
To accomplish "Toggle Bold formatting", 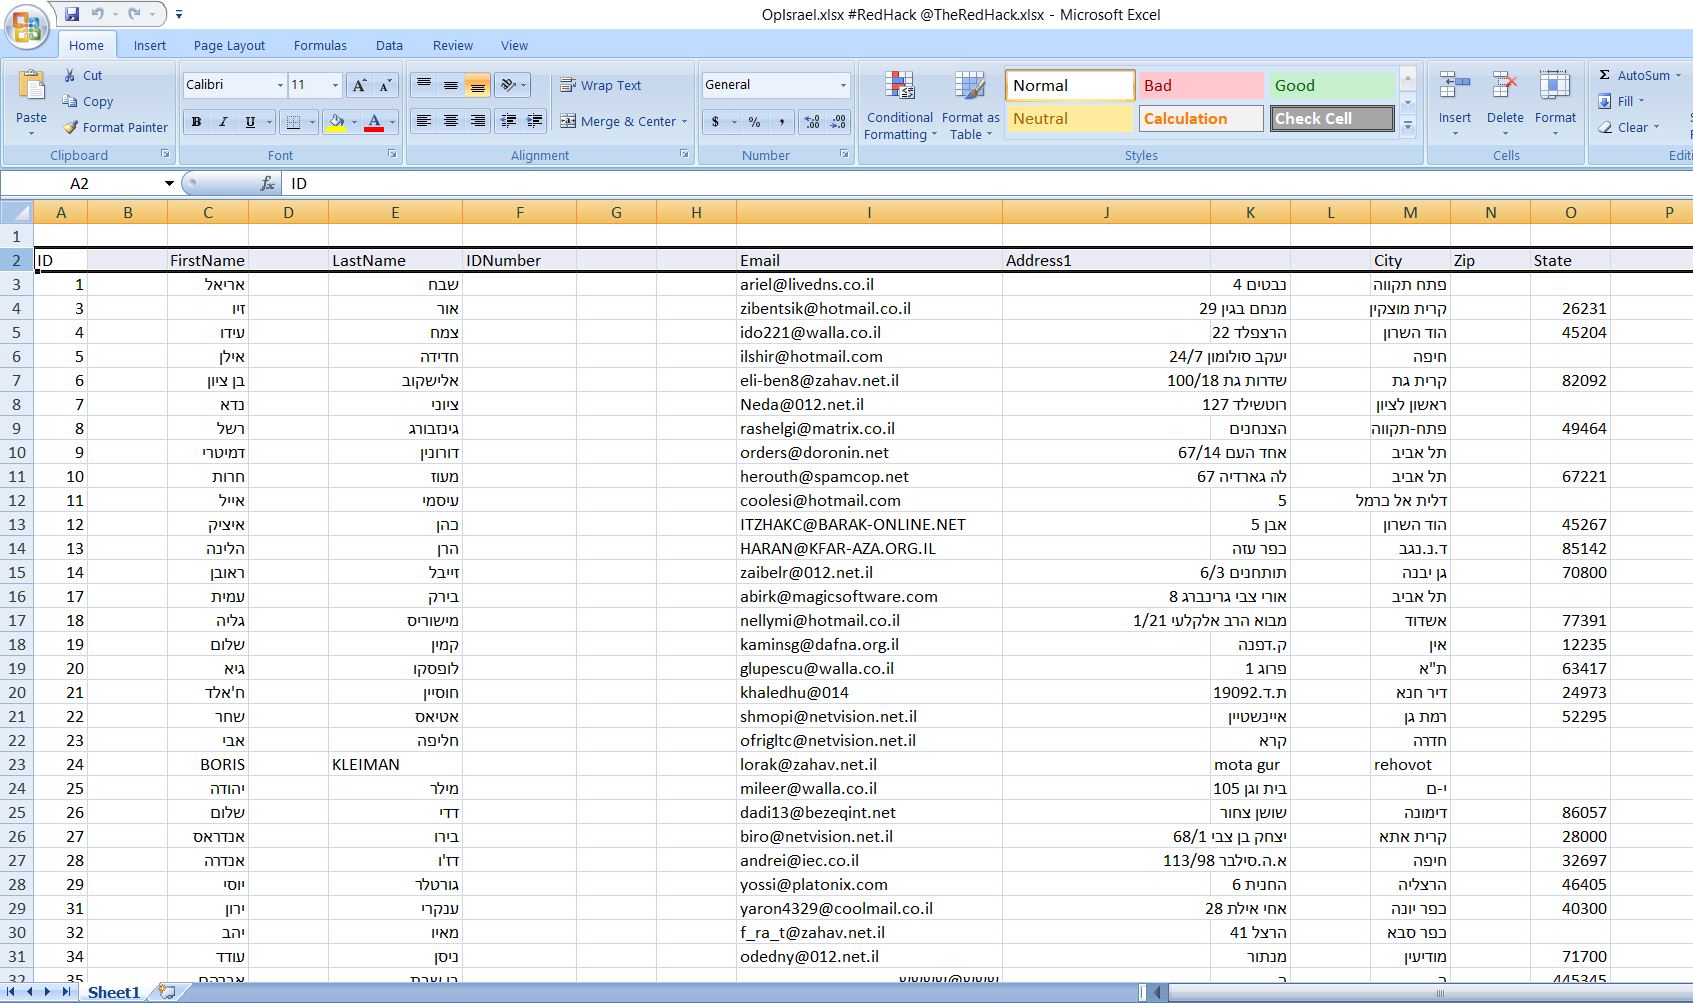I will (196, 122).
